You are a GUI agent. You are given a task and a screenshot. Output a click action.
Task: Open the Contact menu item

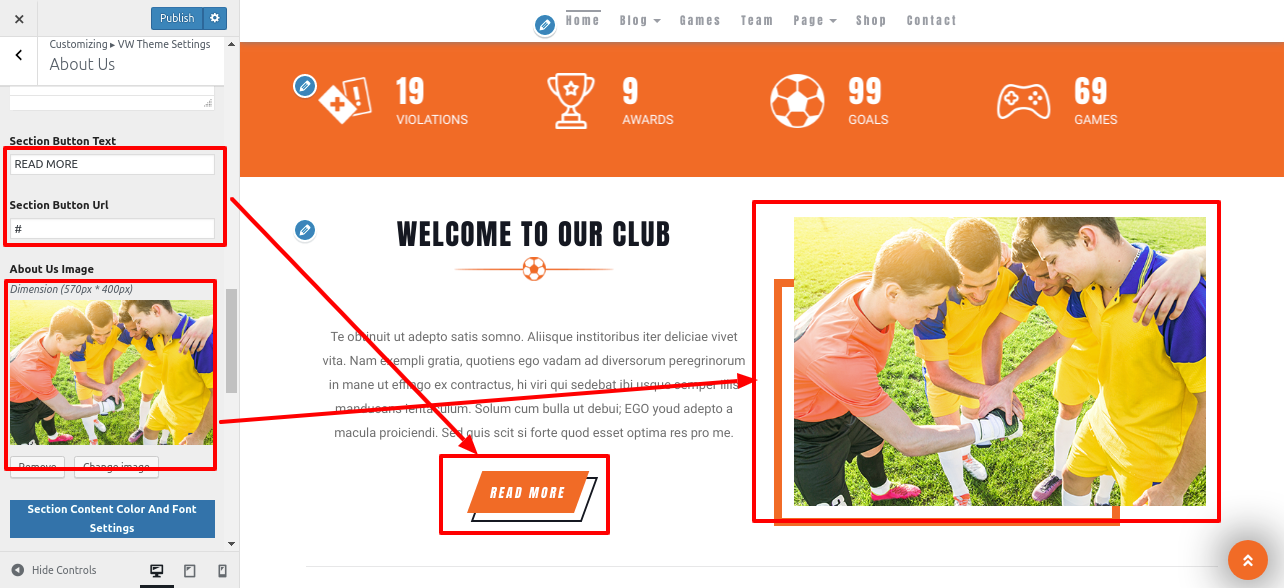pos(932,20)
